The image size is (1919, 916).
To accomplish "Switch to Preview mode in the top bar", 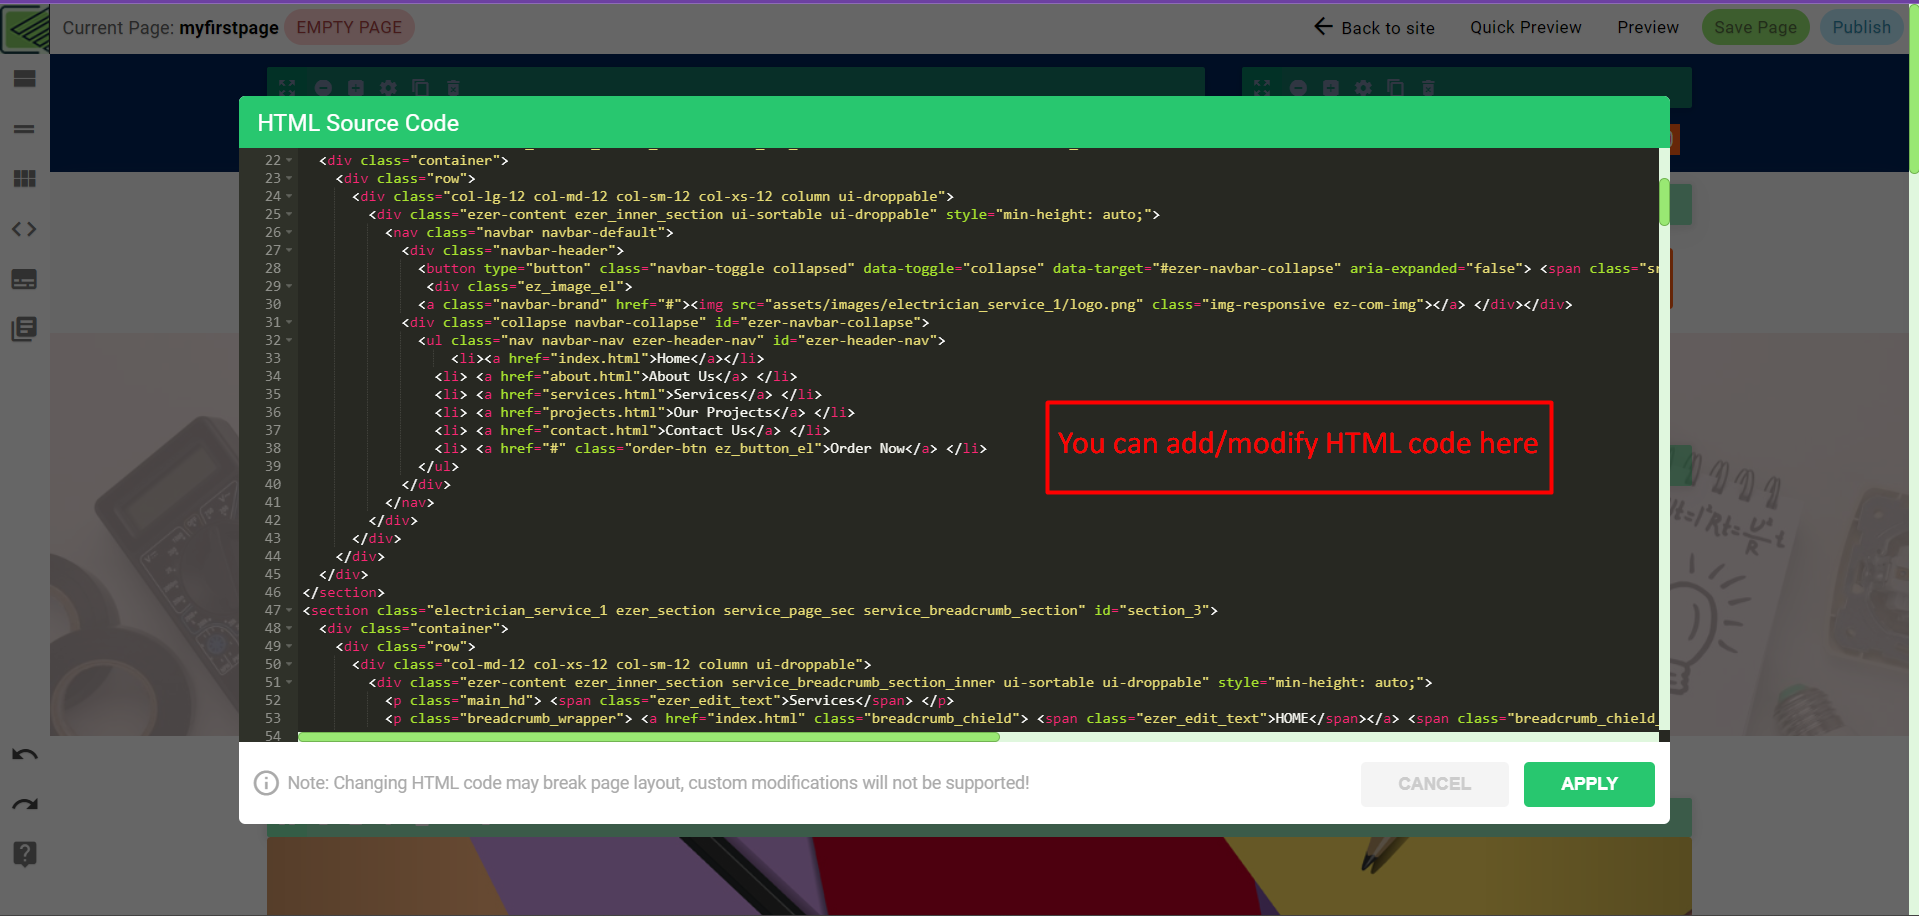I will coord(1646,27).
